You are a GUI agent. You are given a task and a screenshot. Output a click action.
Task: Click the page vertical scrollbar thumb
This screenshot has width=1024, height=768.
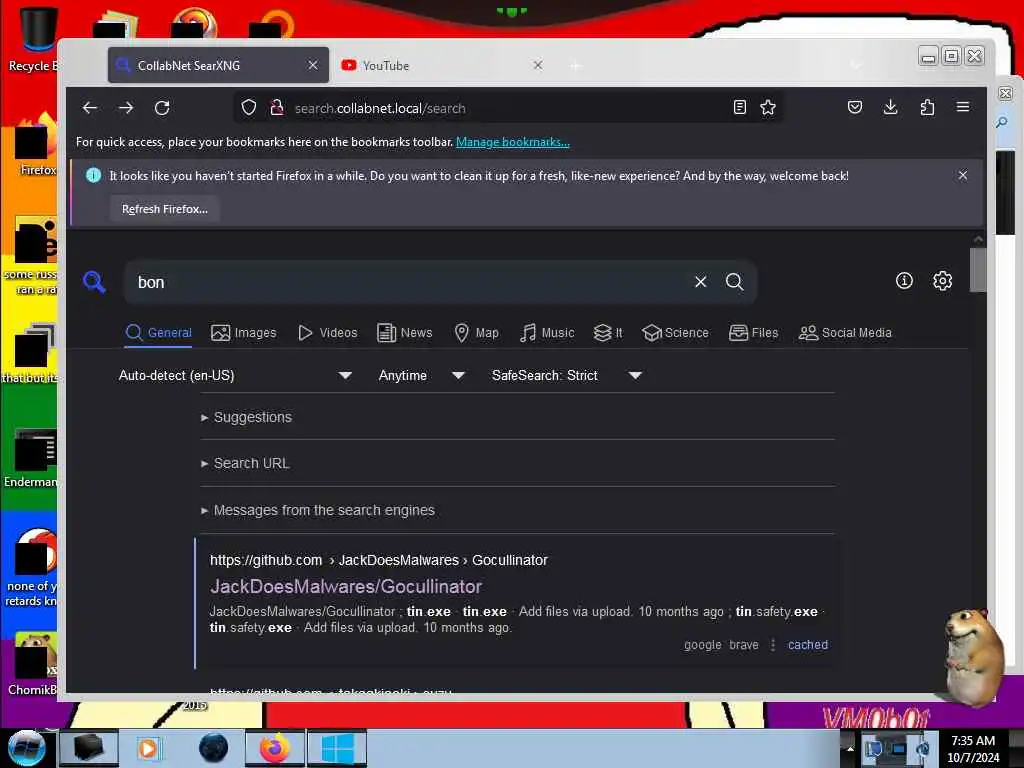pos(978,270)
